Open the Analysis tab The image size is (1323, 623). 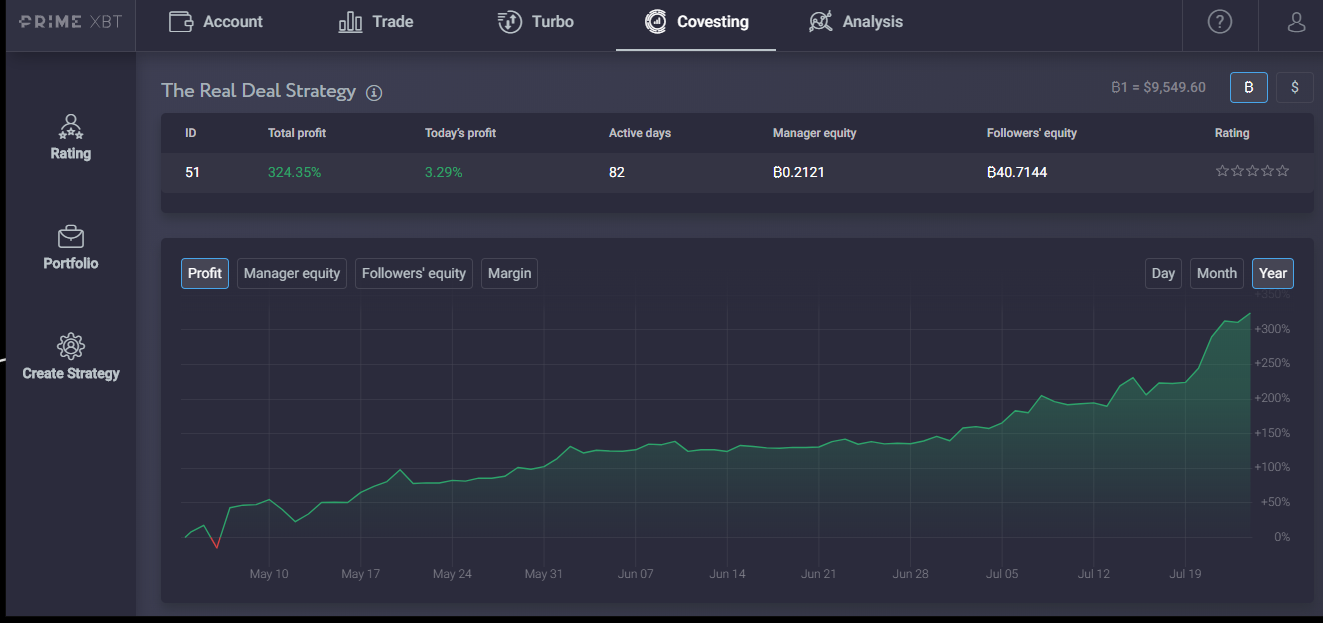point(856,22)
